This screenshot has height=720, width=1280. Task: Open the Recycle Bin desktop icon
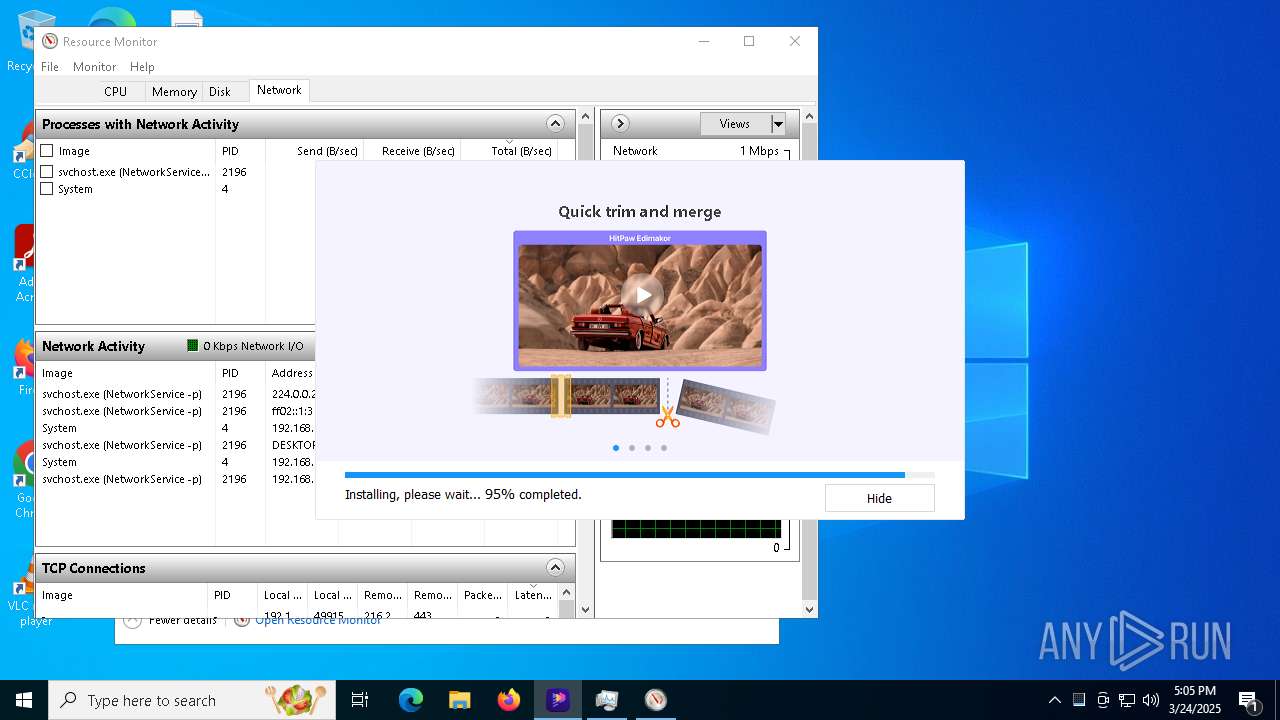tap(23, 40)
